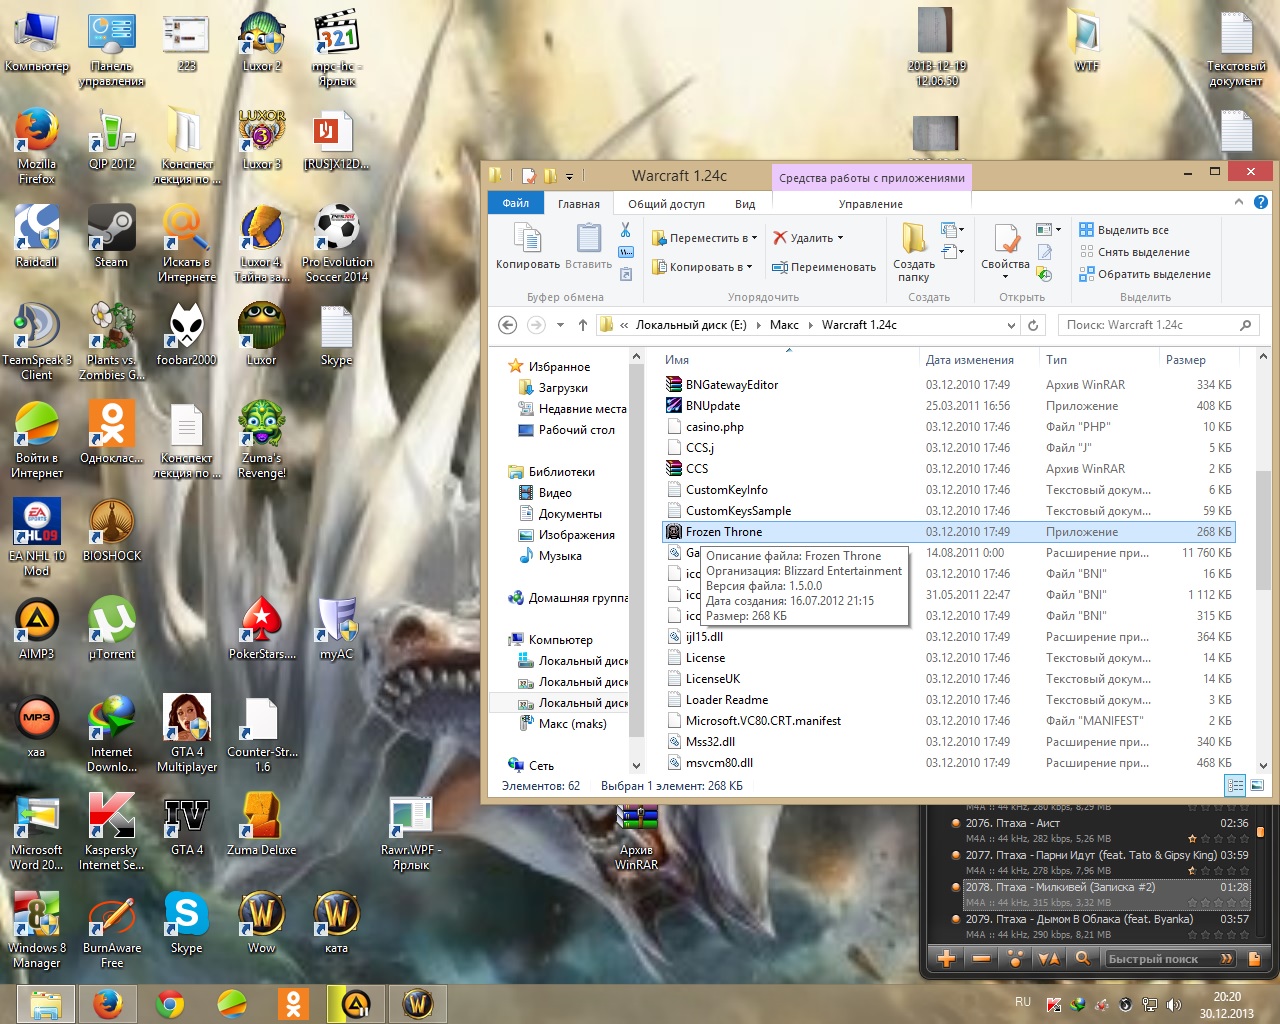Switch to details view toggle in status bar
The height and width of the screenshot is (1024, 1280).
pyautogui.click(x=1235, y=785)
